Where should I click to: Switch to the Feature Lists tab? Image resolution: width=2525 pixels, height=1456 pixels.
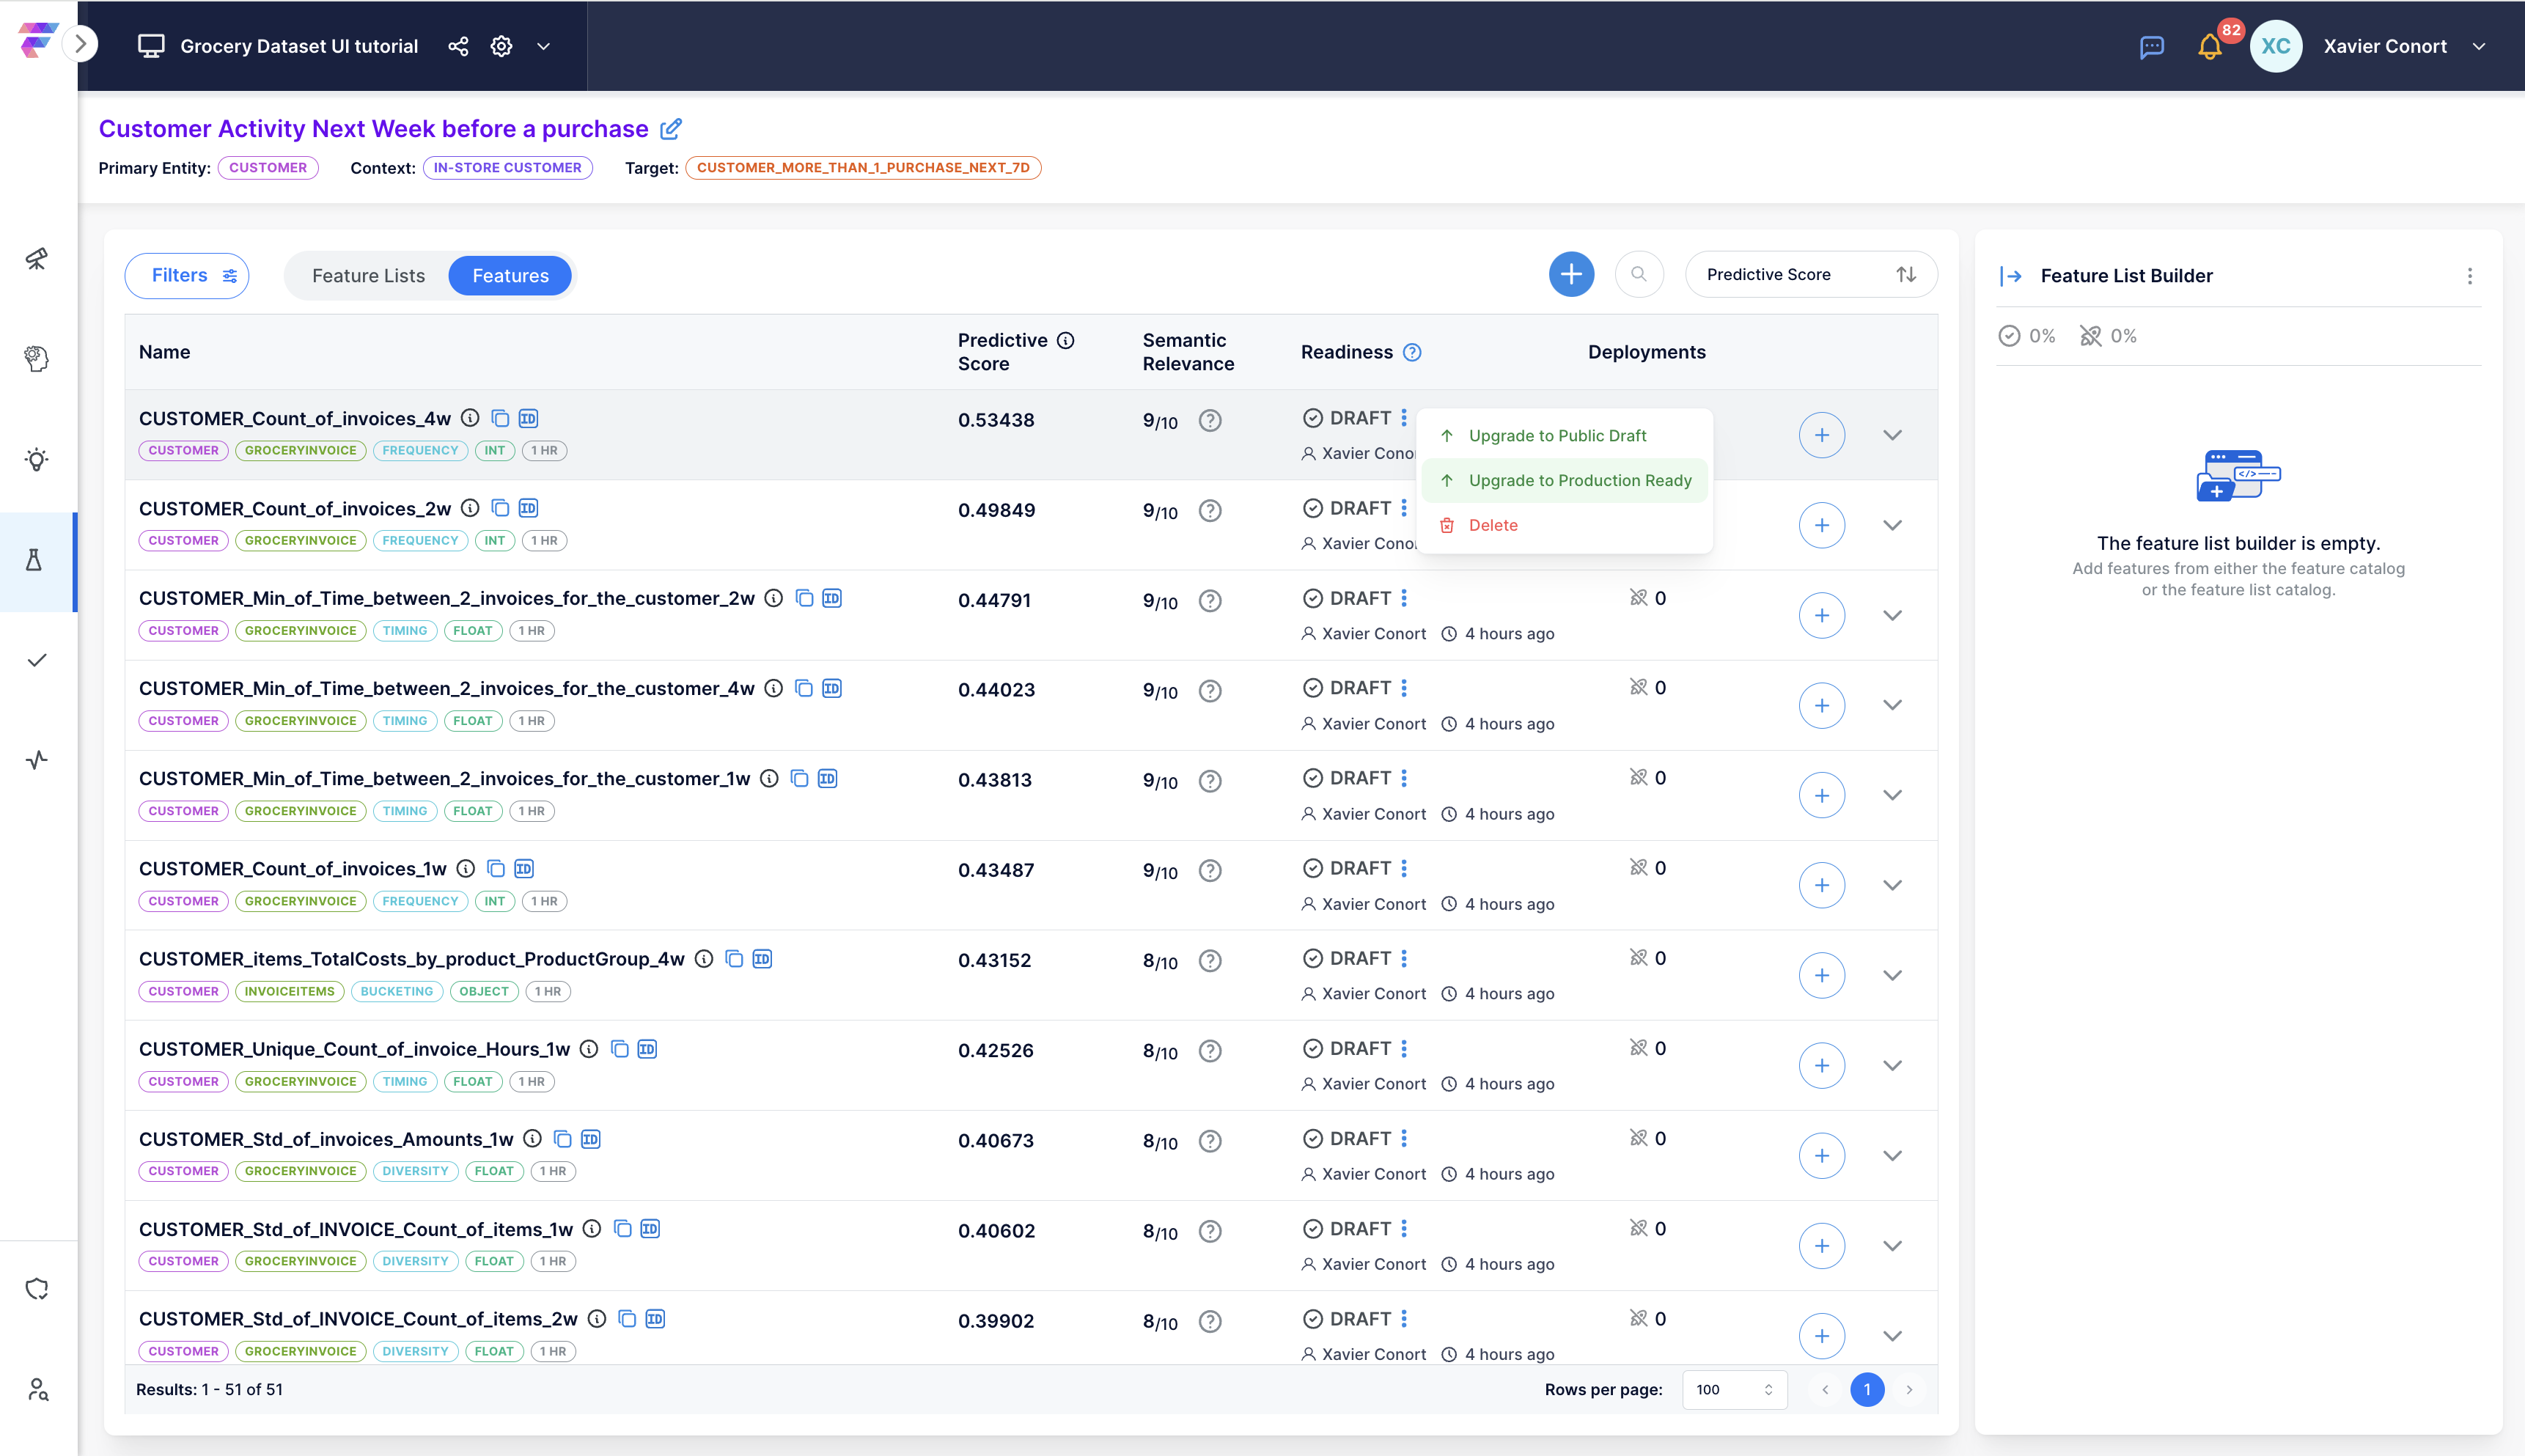pyautogui.click(x=368, y=276)
